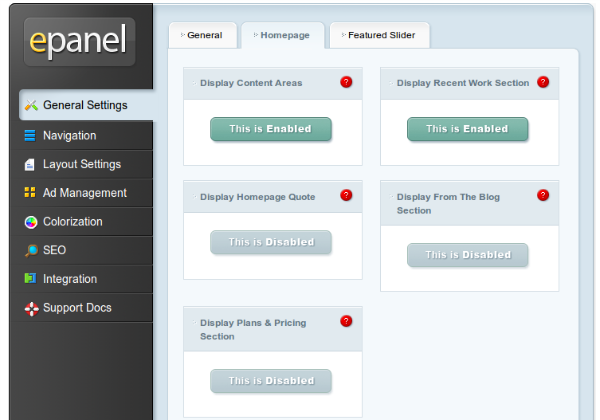The width and height of the screenshot is (600, 420).
Task: Toggle Display Recent Work Section off
Action: tap(467, 129)
